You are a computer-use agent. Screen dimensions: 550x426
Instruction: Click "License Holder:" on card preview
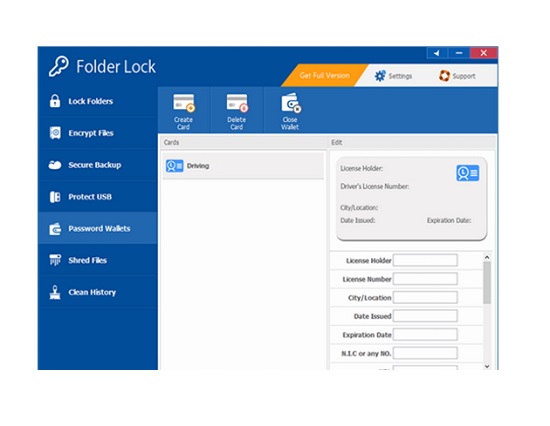click(362, 168)
